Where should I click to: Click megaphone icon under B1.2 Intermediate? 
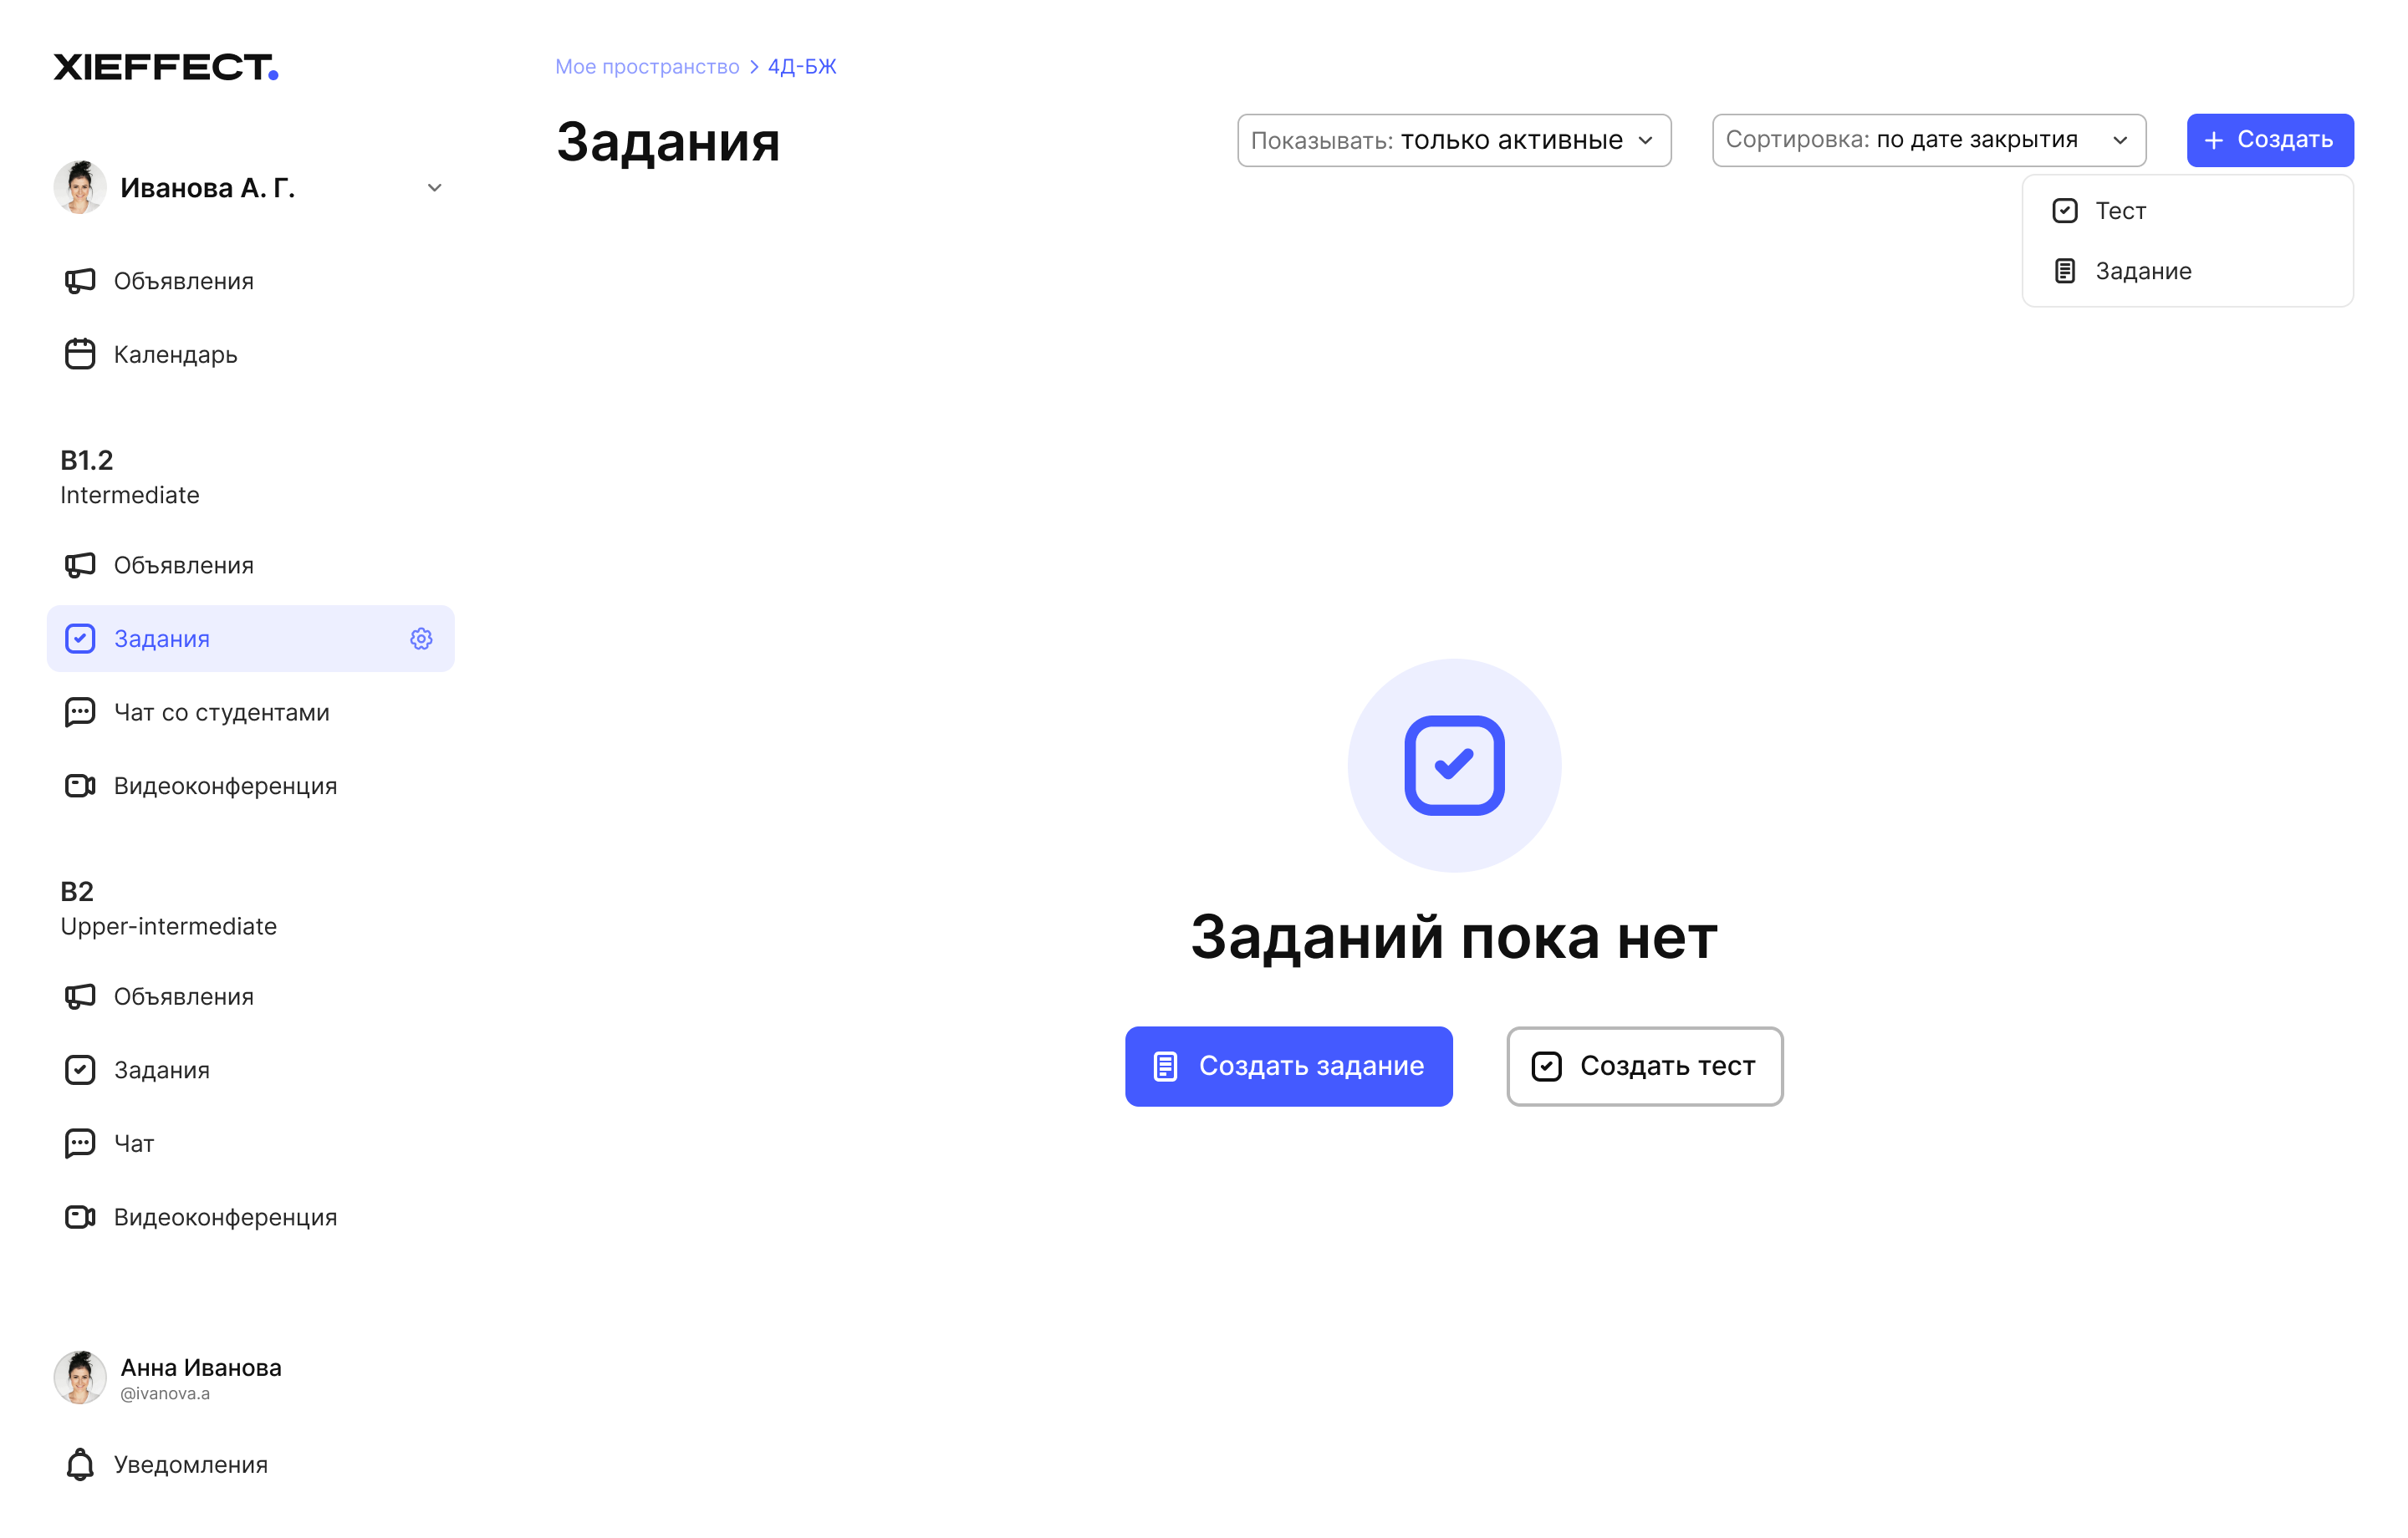pos(80,565)
